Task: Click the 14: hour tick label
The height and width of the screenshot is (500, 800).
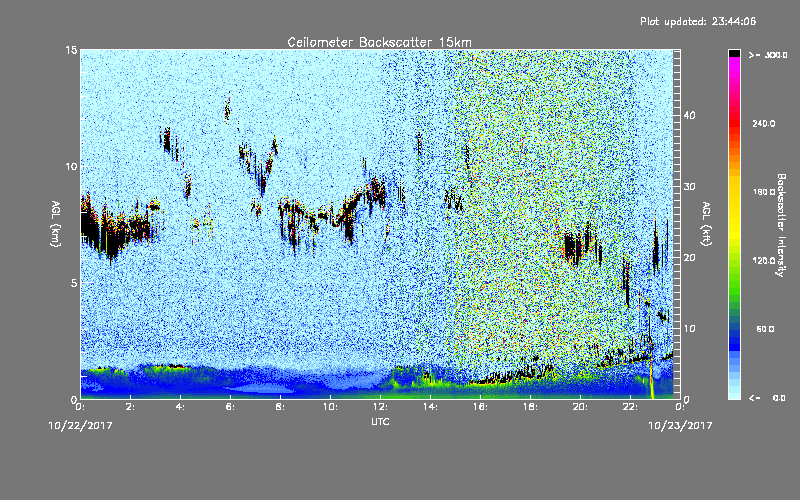Action: point(430,407)
